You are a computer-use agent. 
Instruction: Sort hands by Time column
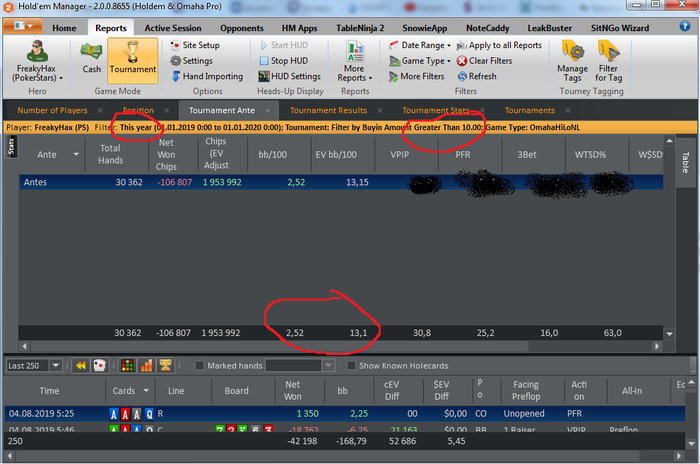click(x=49, y=391)
